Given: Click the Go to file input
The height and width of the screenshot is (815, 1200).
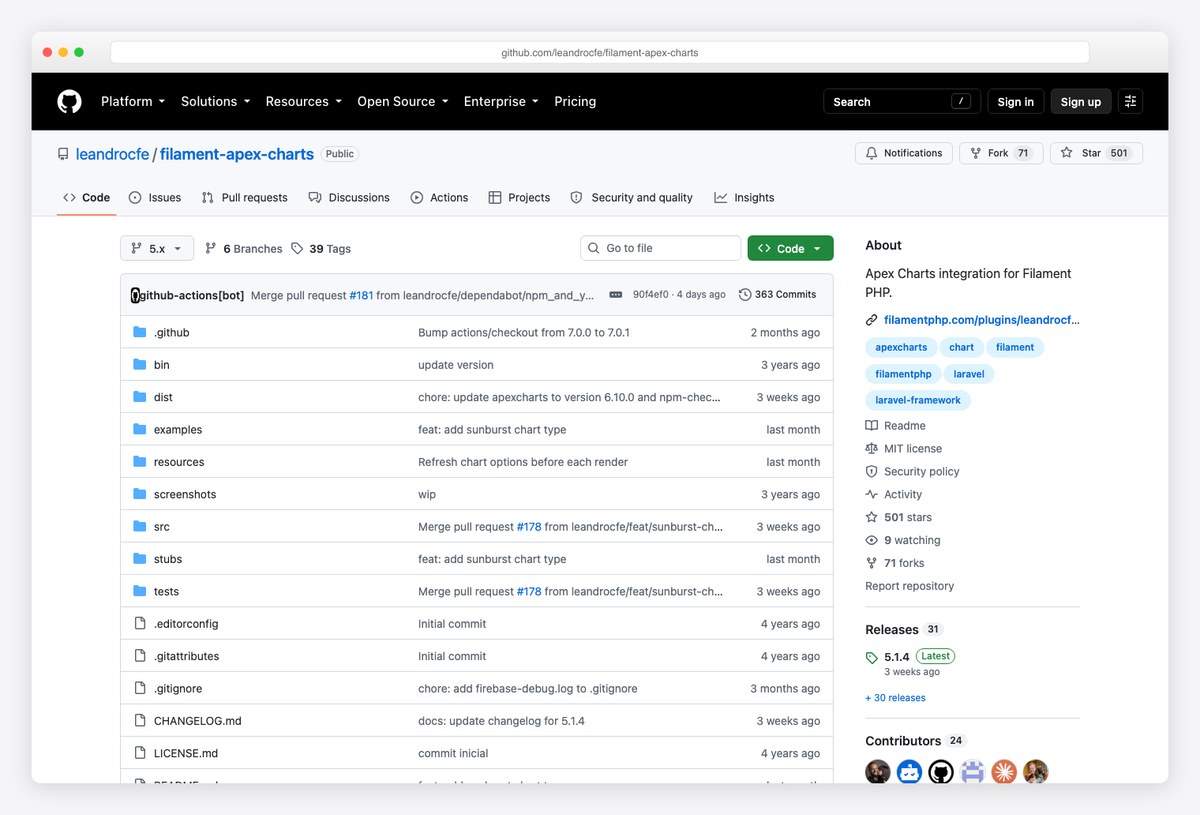Looking at the screenshot, I should pyautogui.click(x=660, y=248).
